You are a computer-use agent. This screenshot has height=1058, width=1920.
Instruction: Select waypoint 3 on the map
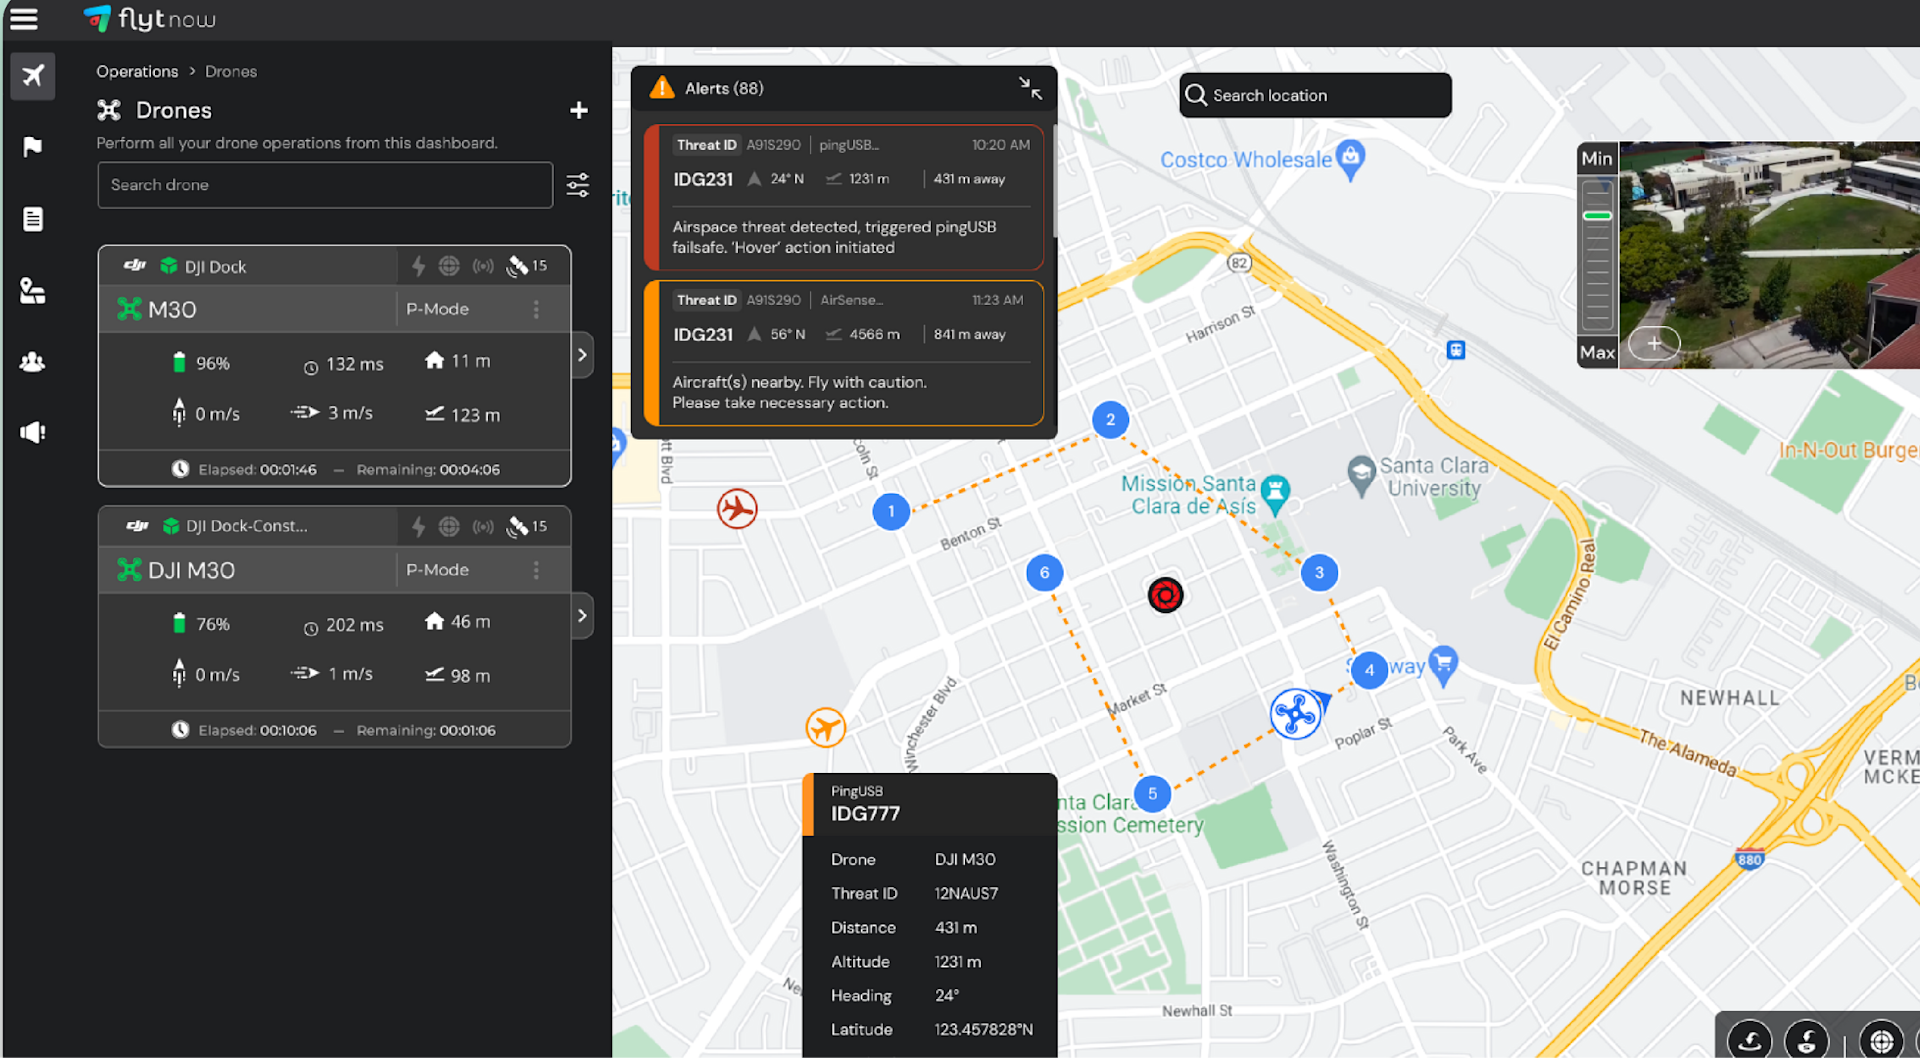point(1319,573)
